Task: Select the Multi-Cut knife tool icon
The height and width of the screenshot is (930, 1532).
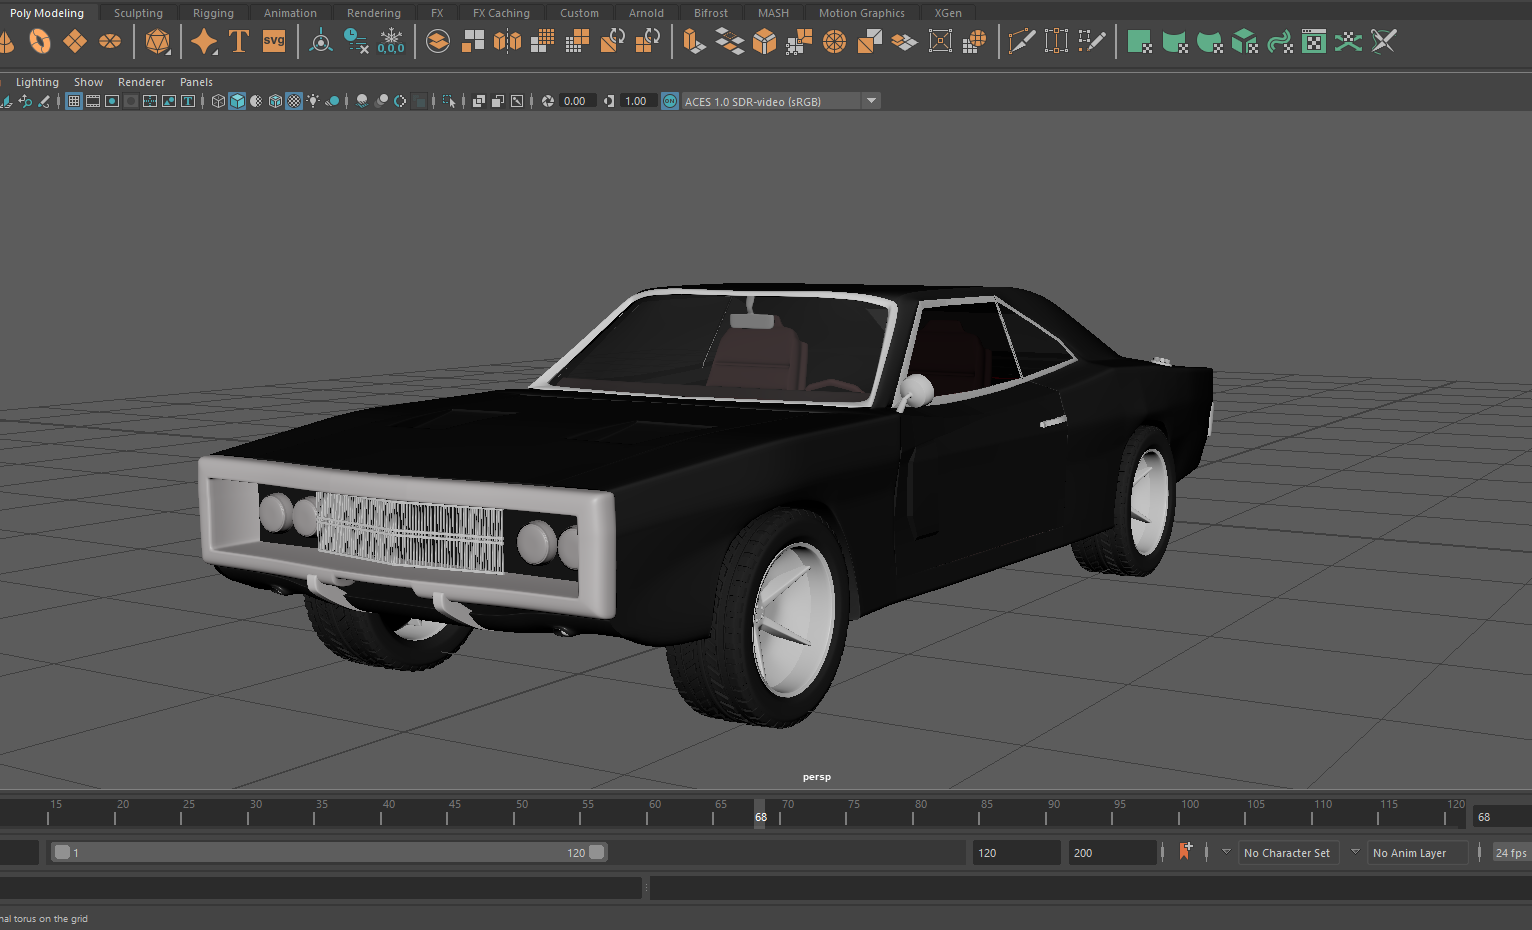Action: [x=1021, y=41]
